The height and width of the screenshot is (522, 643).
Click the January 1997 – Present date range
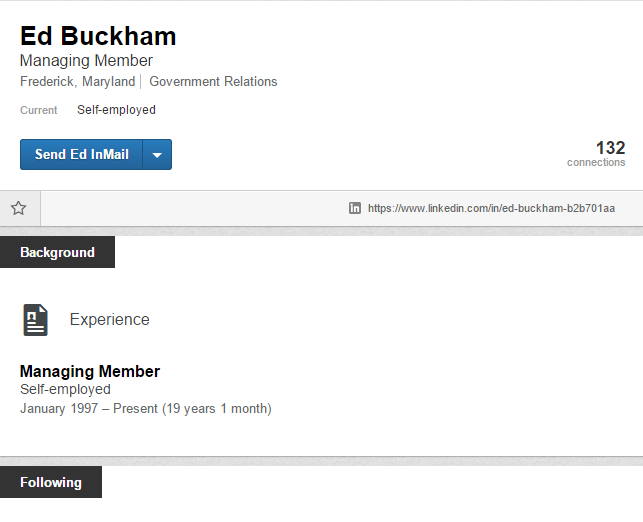(145, 408)
